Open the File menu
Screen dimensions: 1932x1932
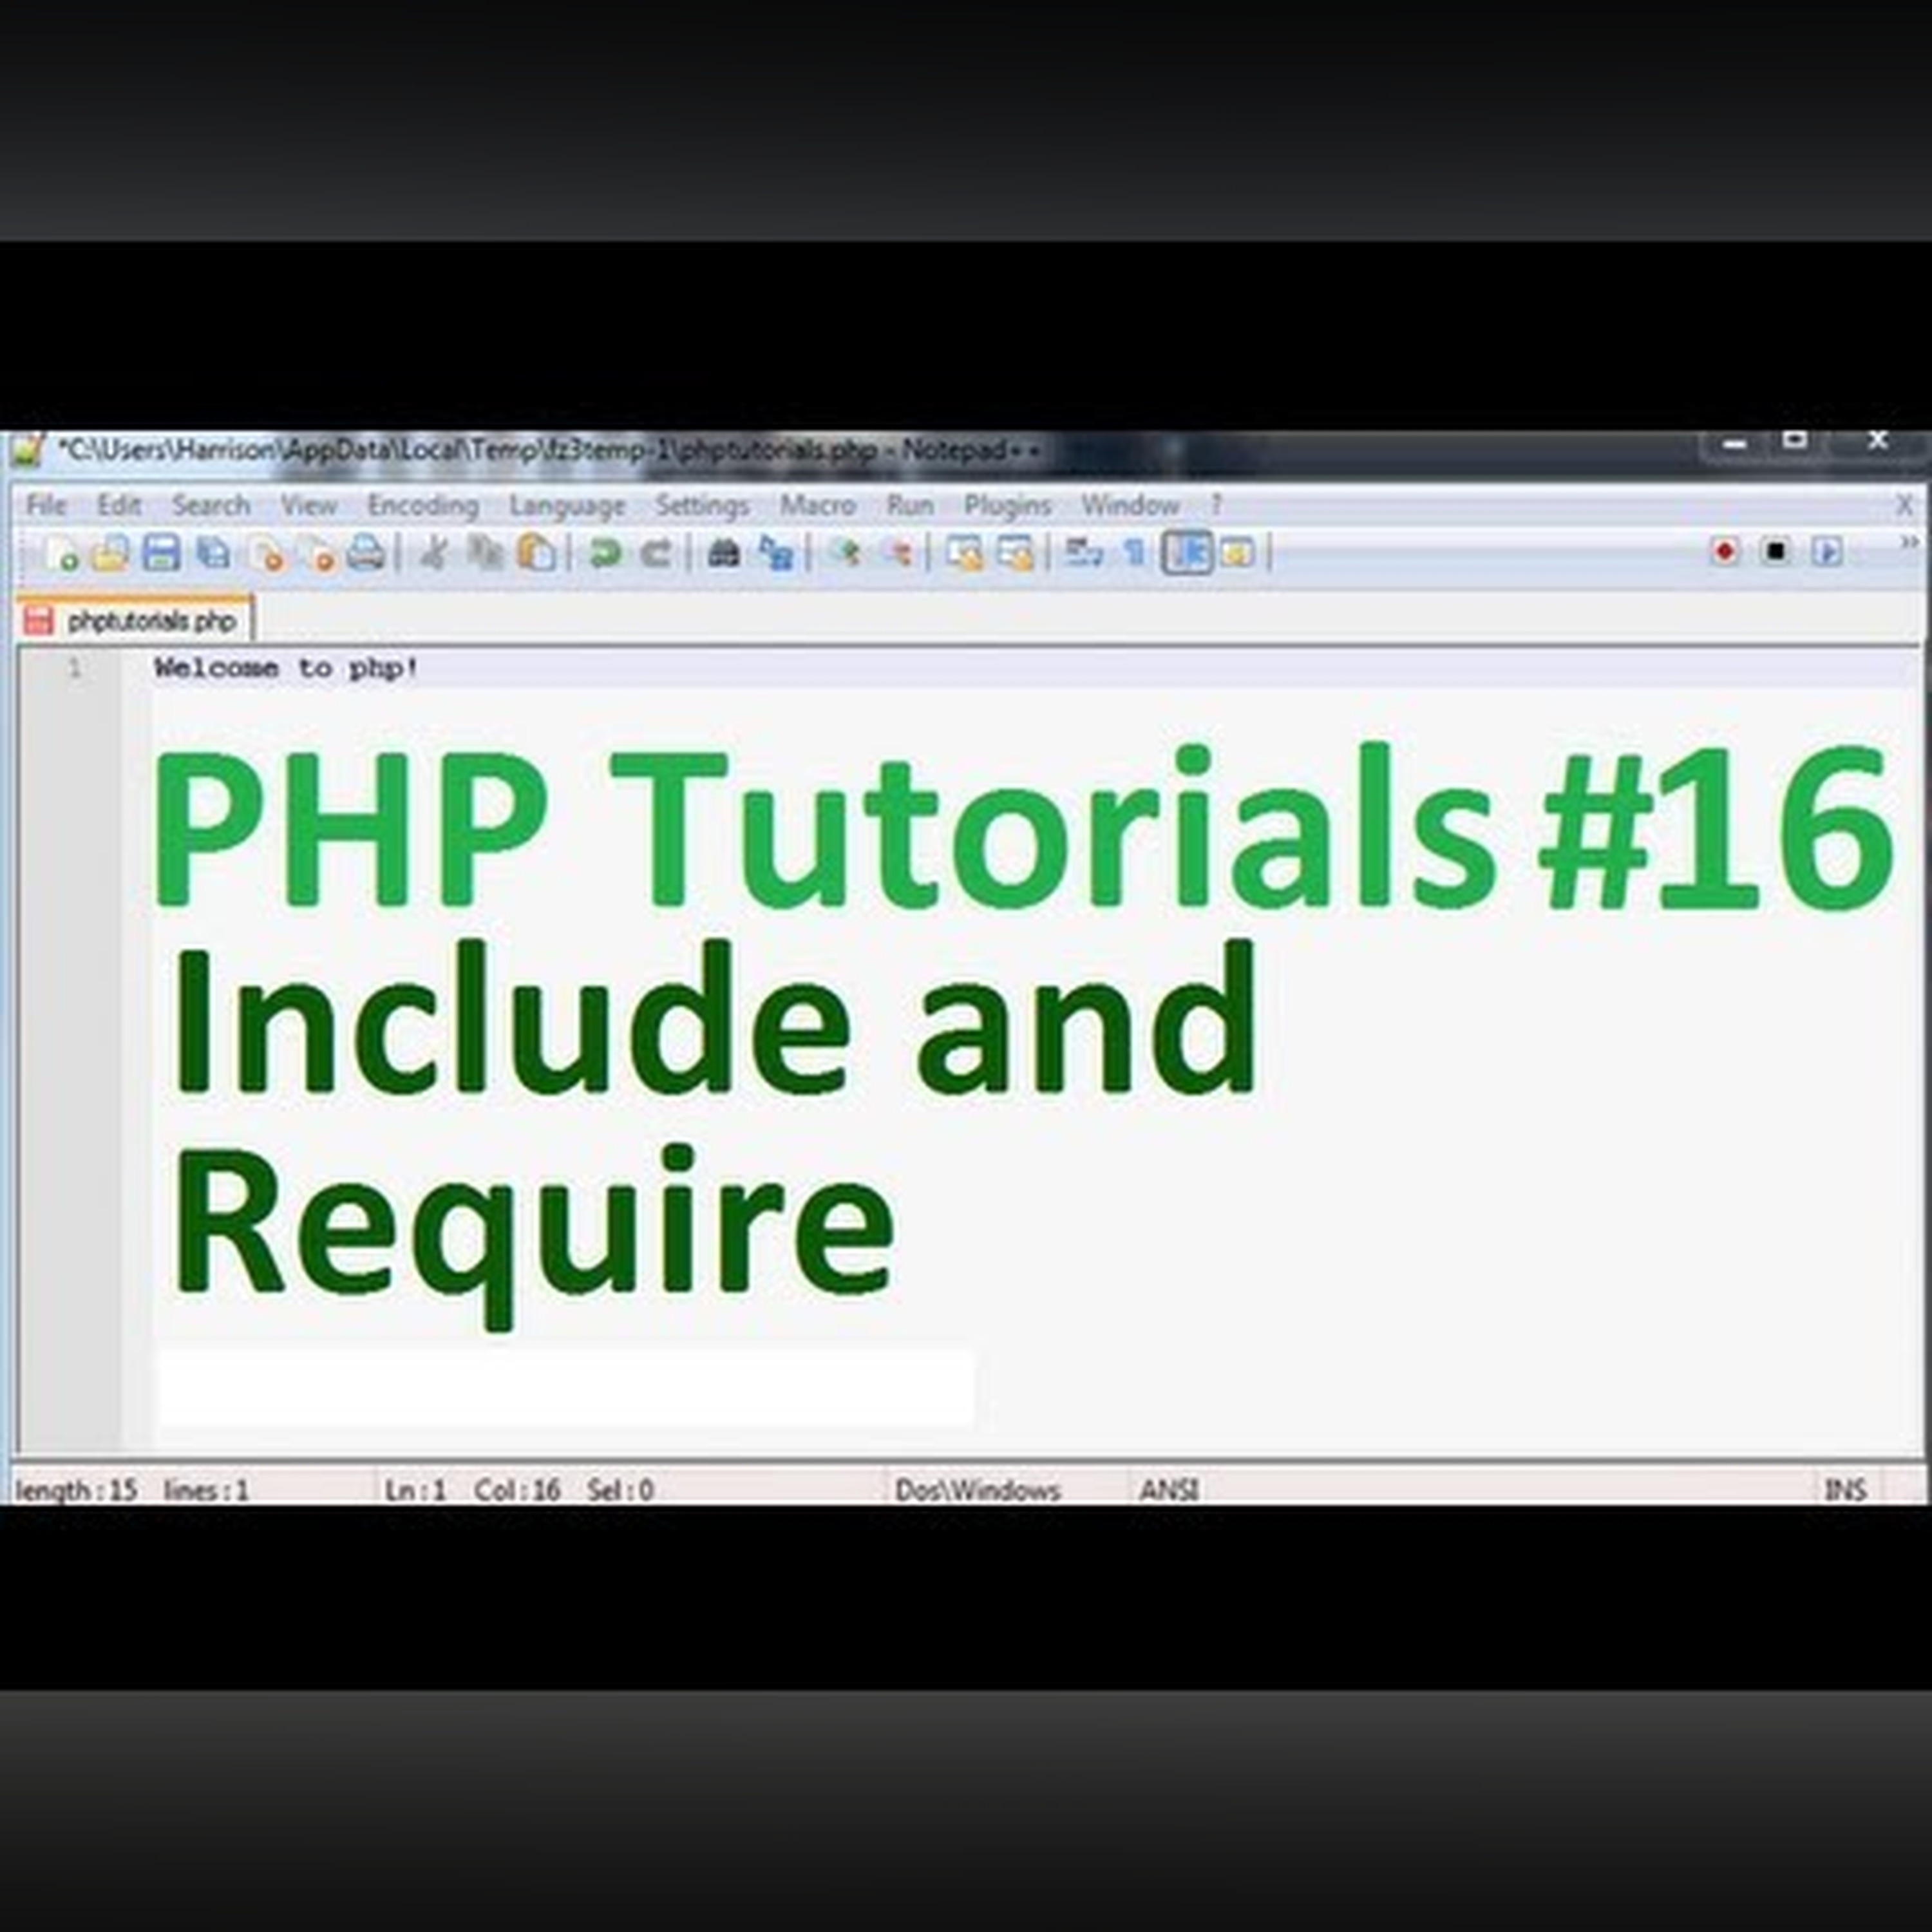click(x=46, y=505)
